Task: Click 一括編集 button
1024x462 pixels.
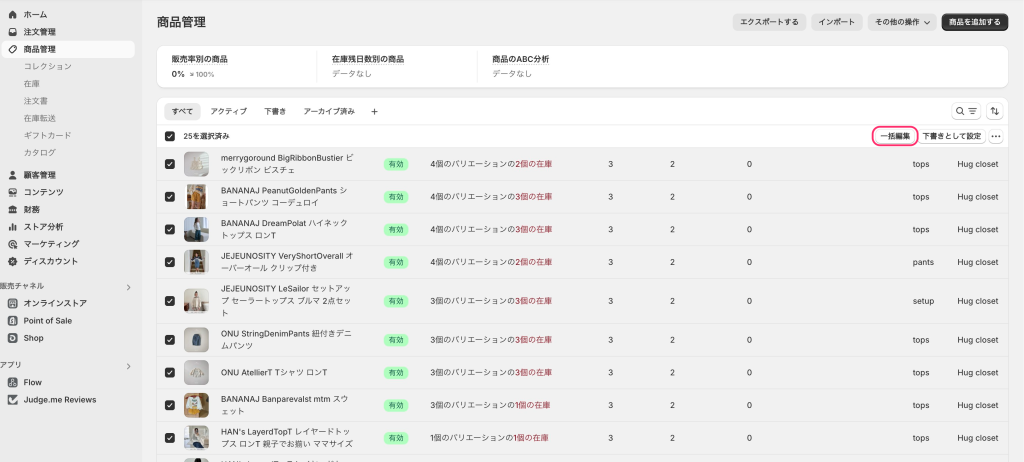Action: tap(894, 136)
